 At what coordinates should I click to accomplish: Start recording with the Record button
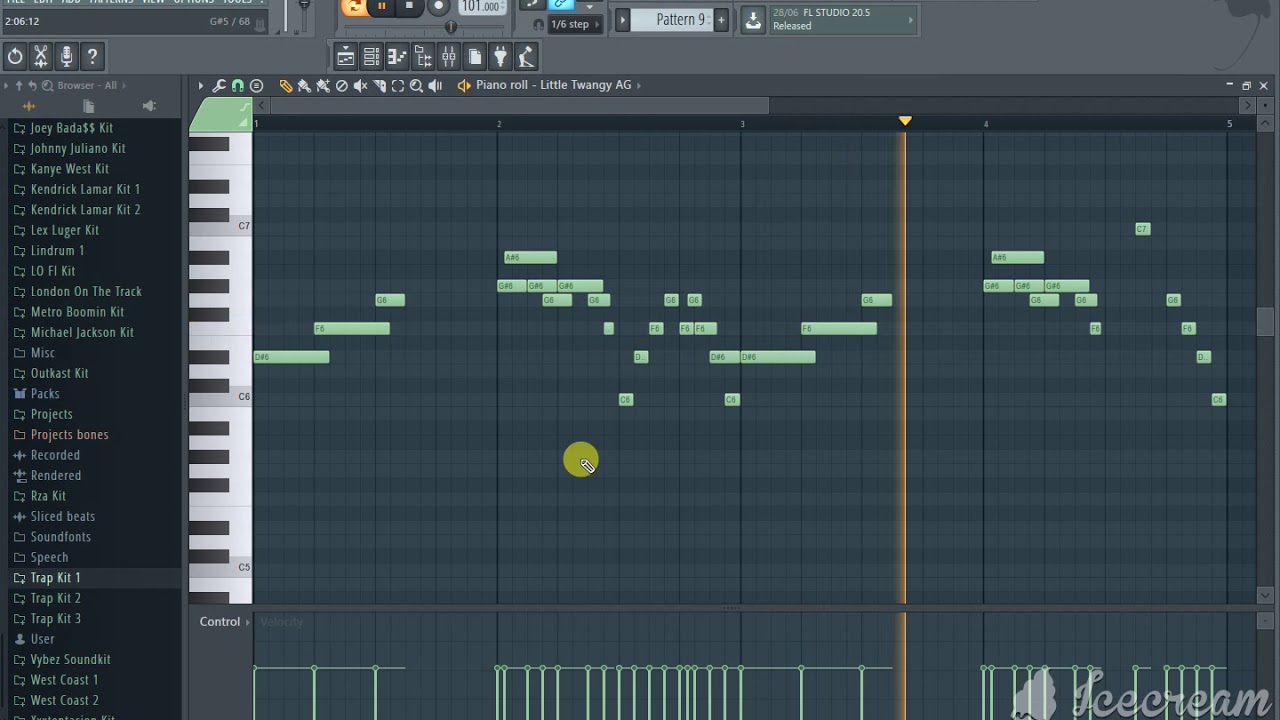438,7
